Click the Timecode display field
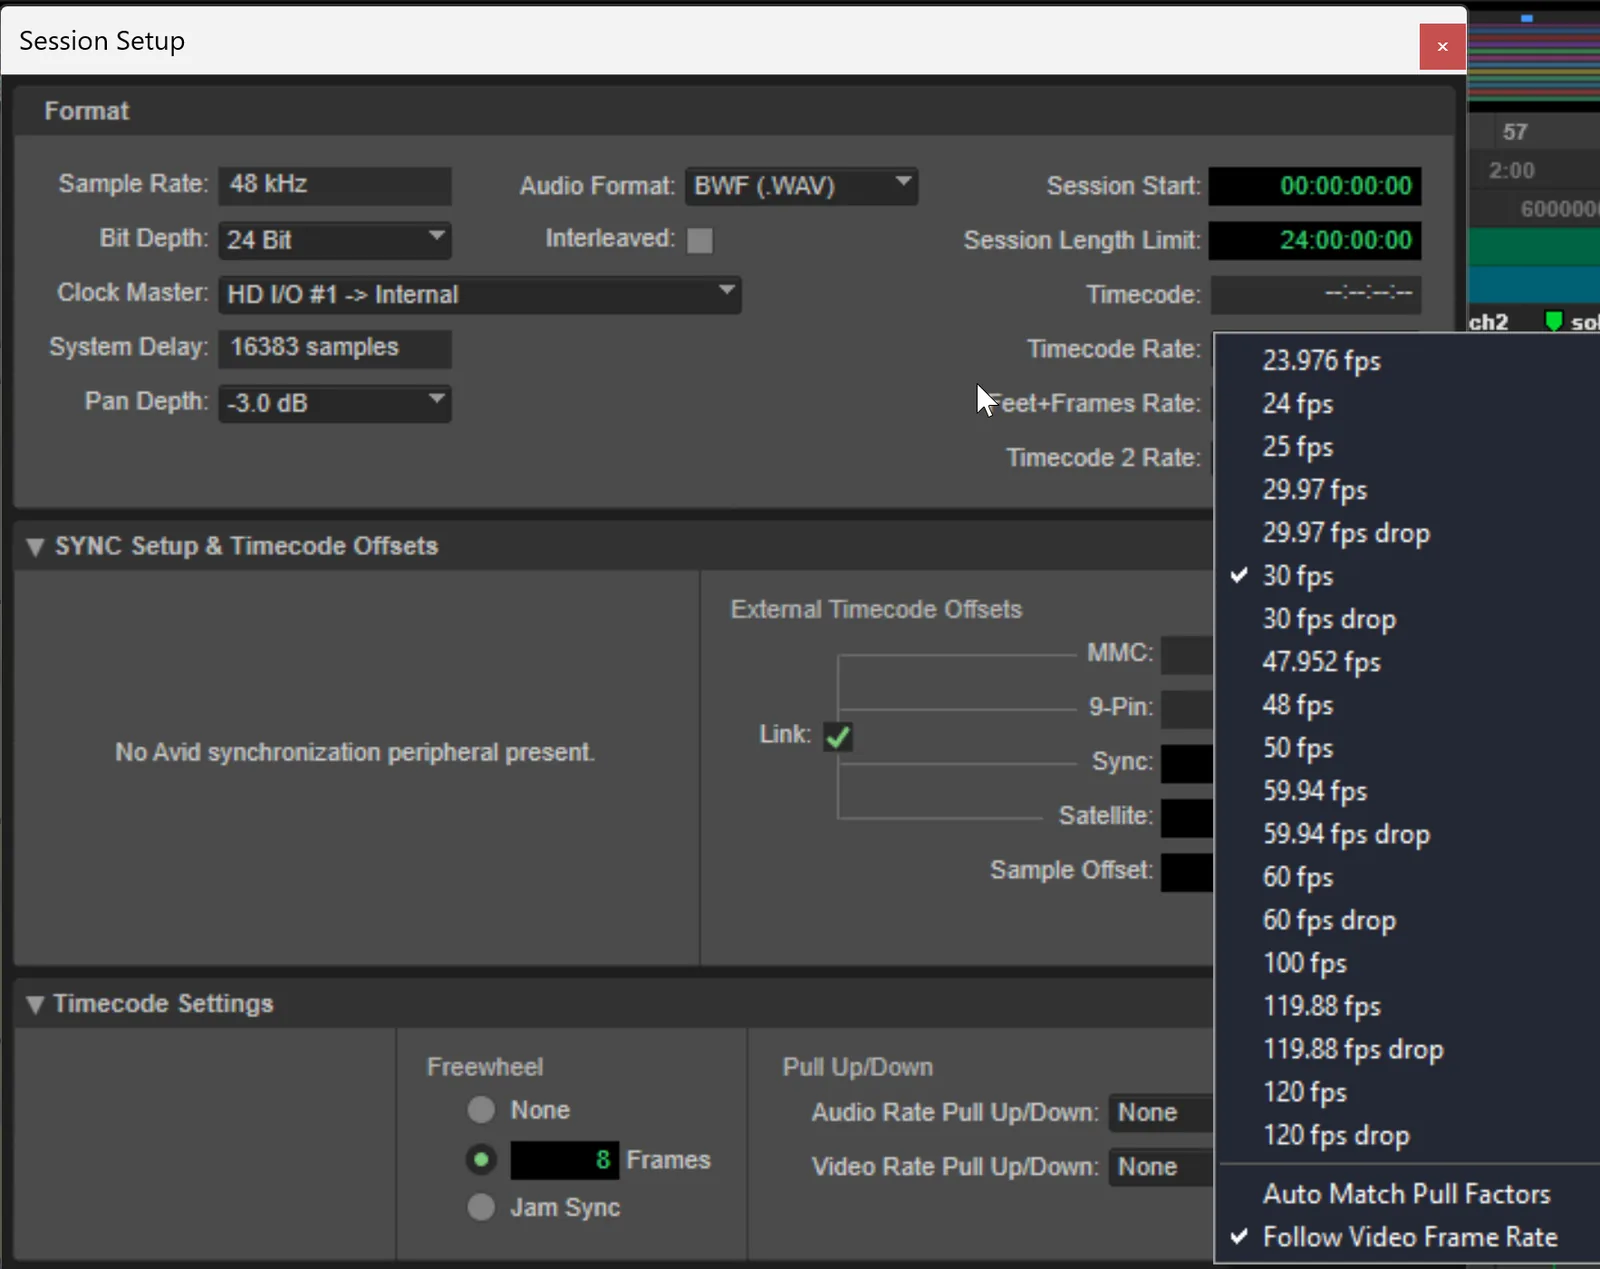The image size is (1600, 1269). point(1315,294)
